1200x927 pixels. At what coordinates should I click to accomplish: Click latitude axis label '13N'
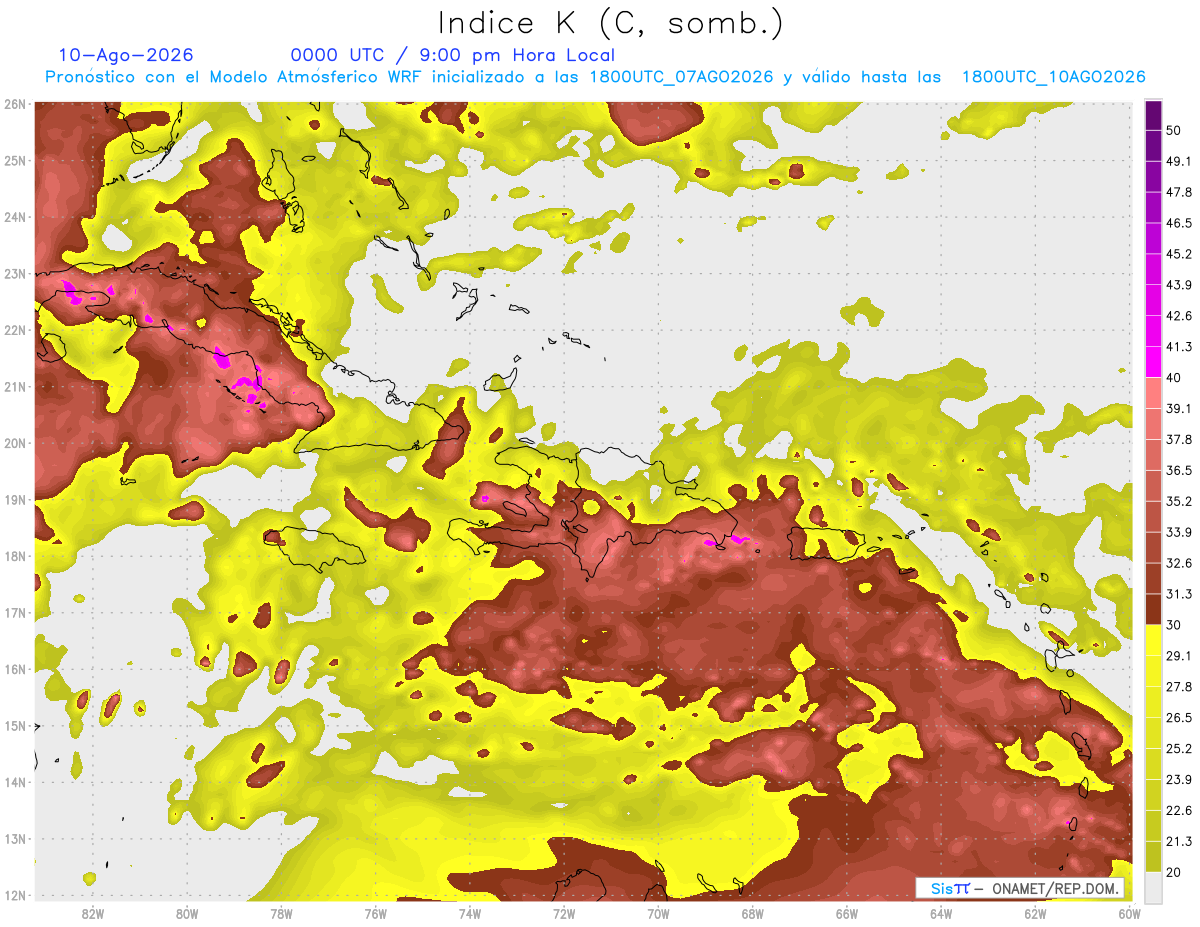15,839
